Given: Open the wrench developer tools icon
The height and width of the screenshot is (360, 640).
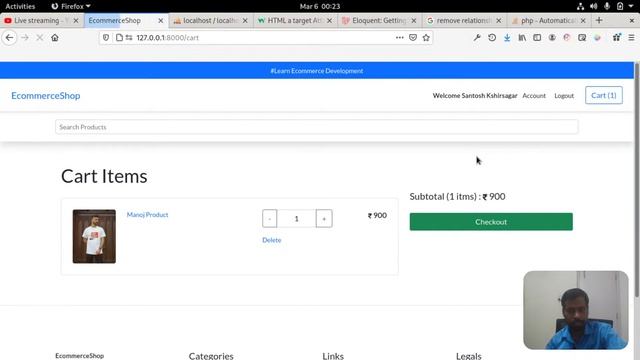Looking at the screenshot, I should coord(477,38).
